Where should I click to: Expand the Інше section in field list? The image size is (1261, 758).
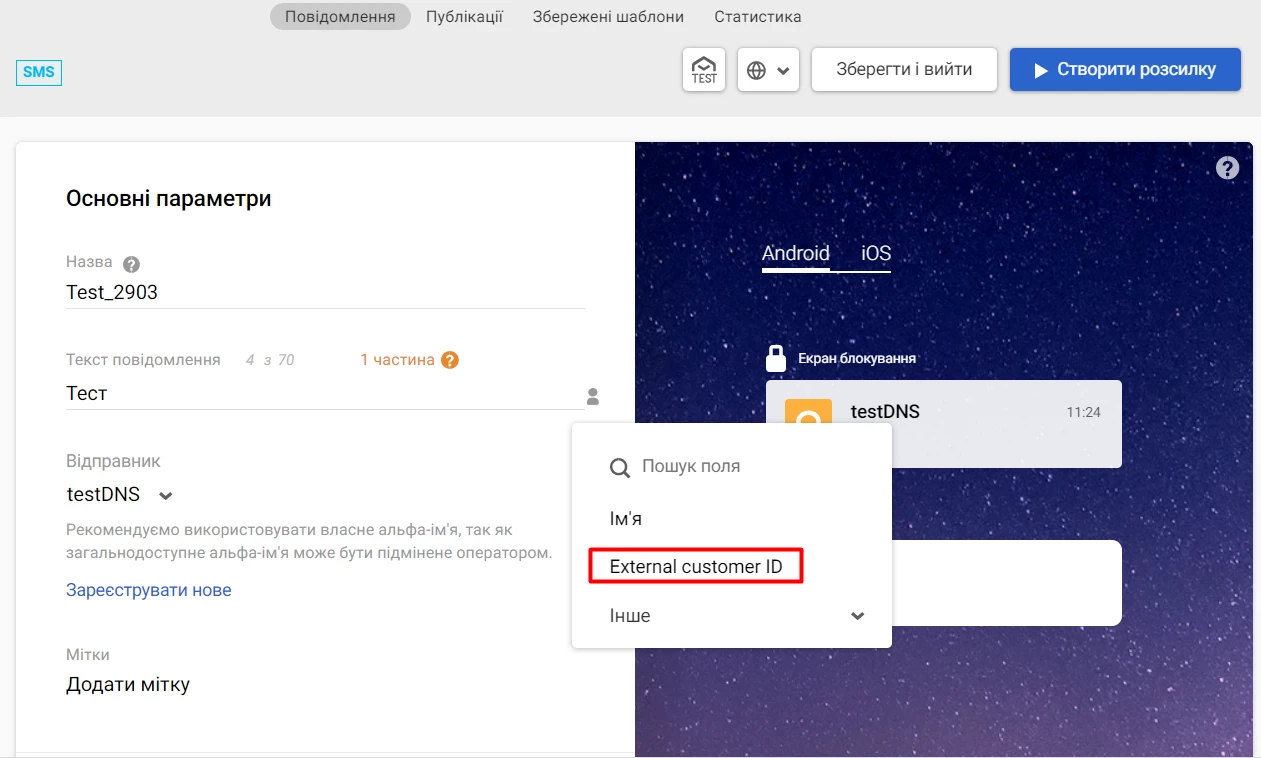pos(856,616)
